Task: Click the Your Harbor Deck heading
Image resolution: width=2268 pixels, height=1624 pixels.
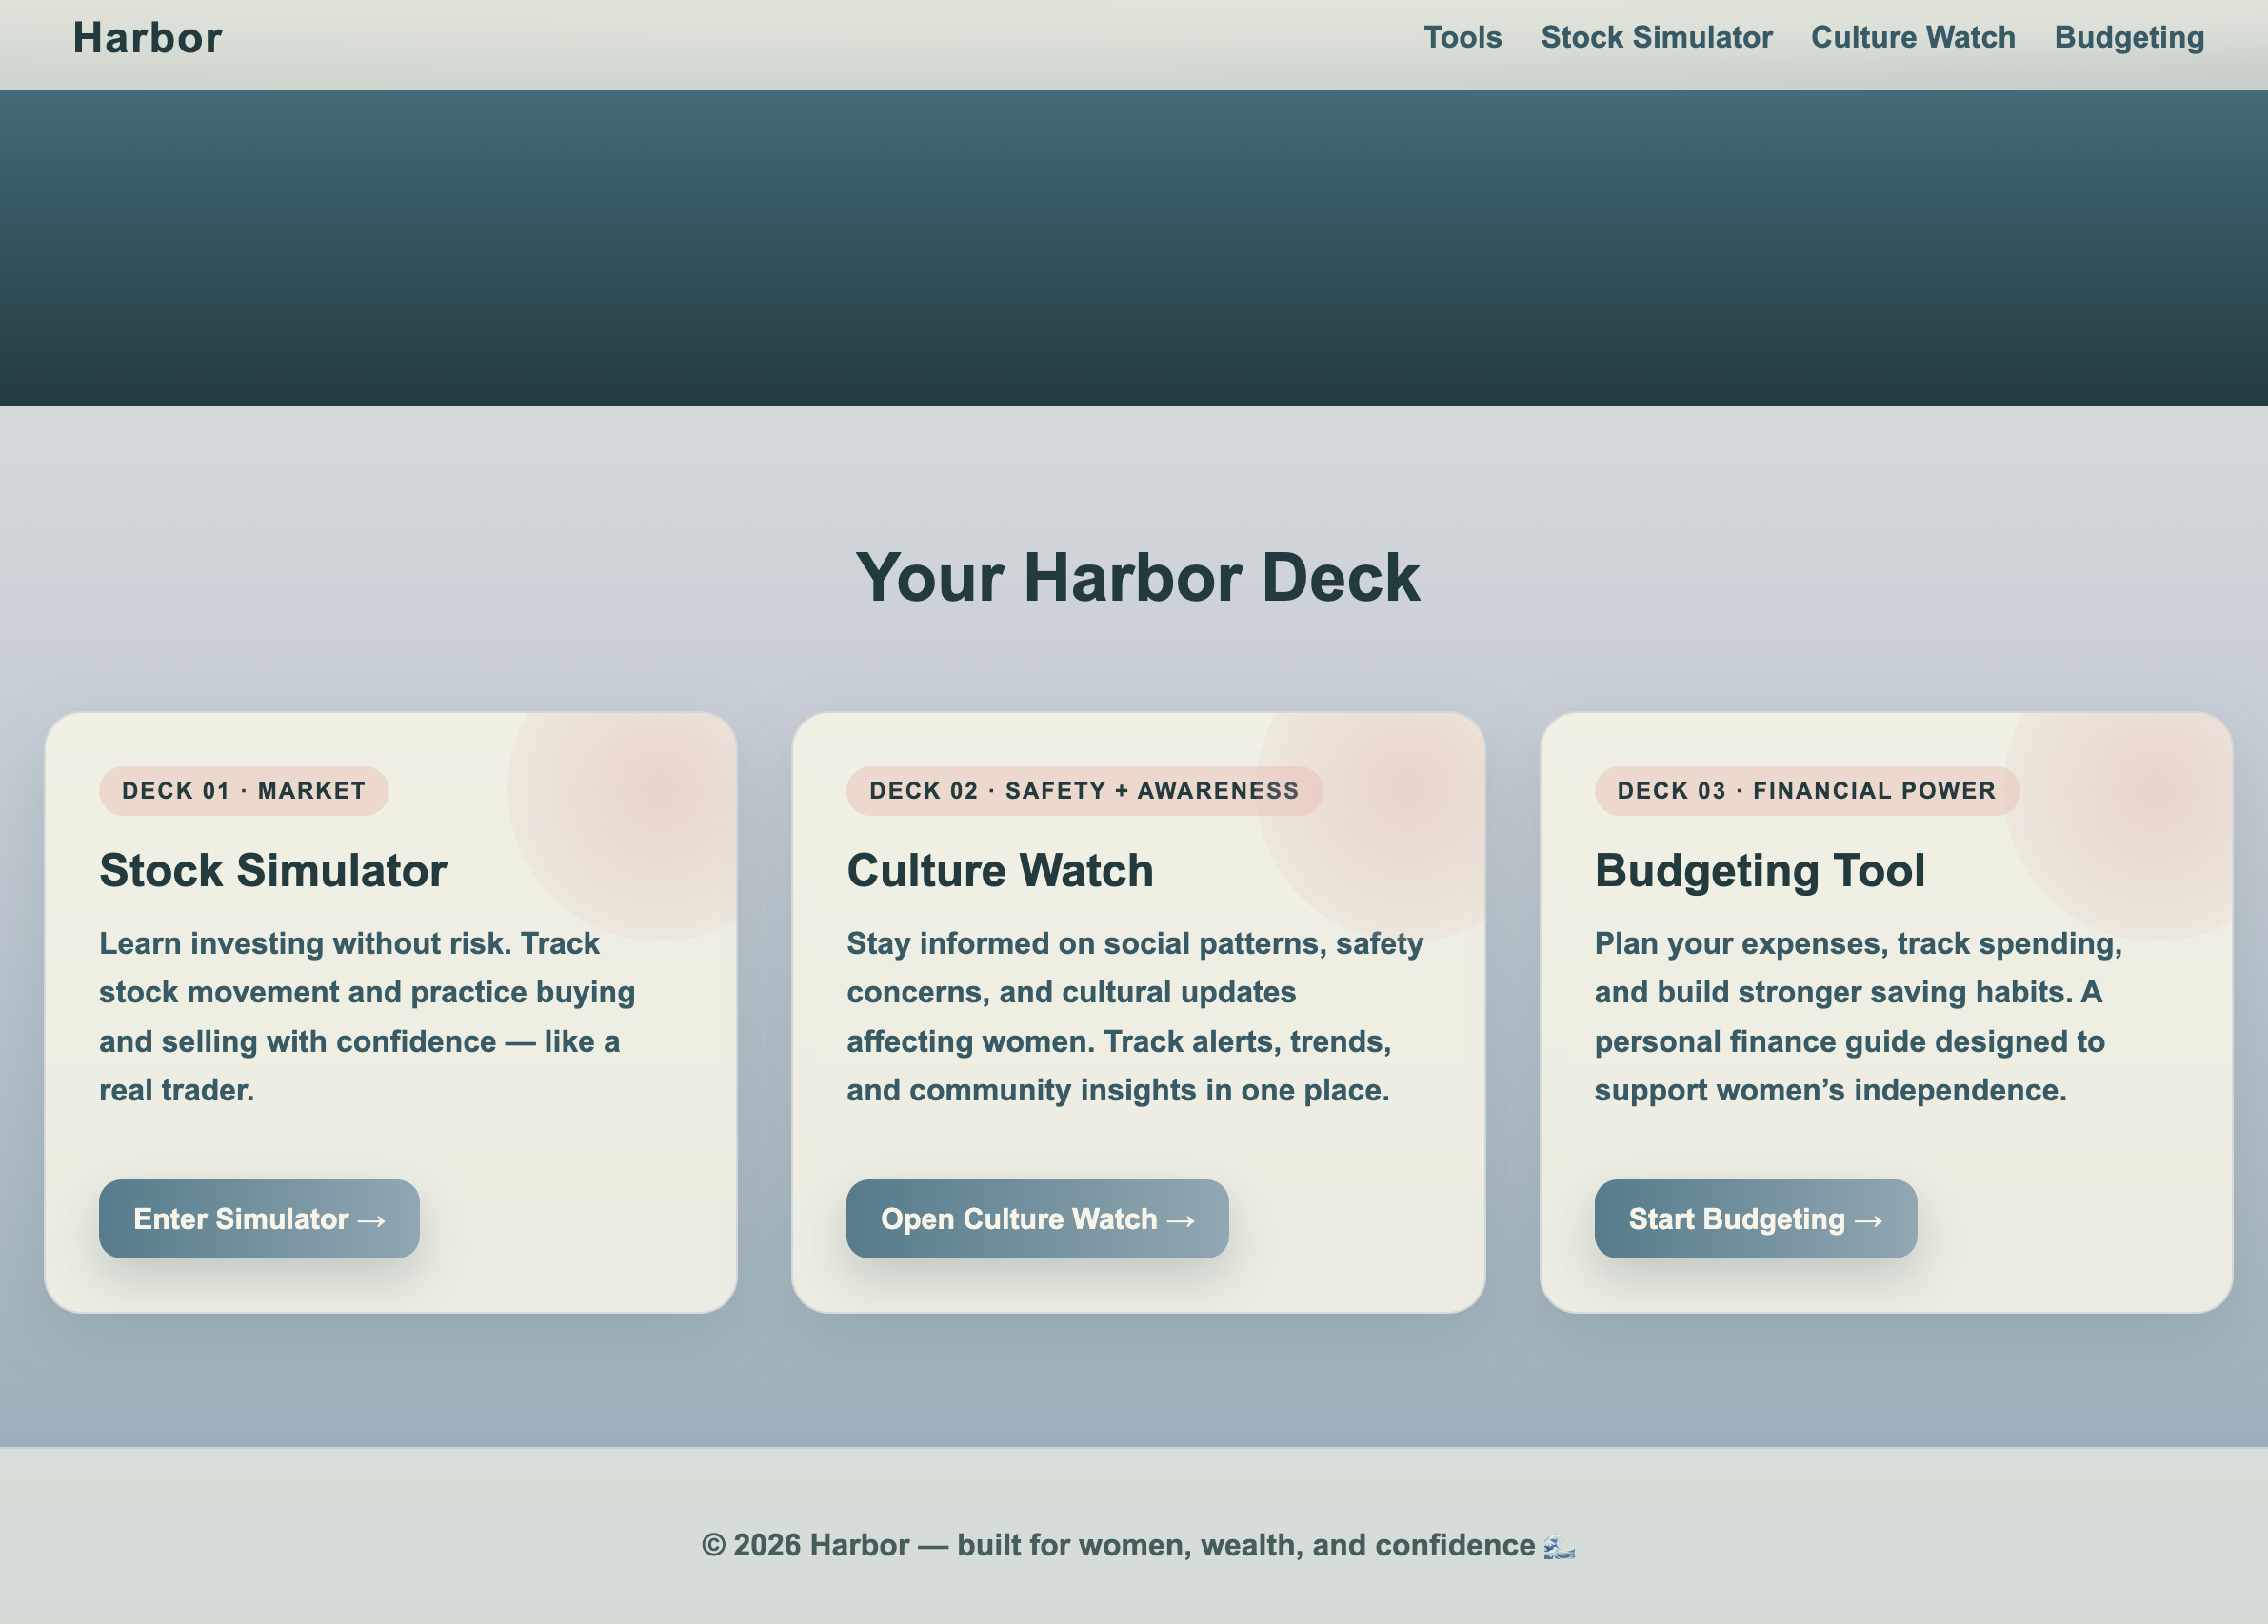Action: (x=1137, y=578)
